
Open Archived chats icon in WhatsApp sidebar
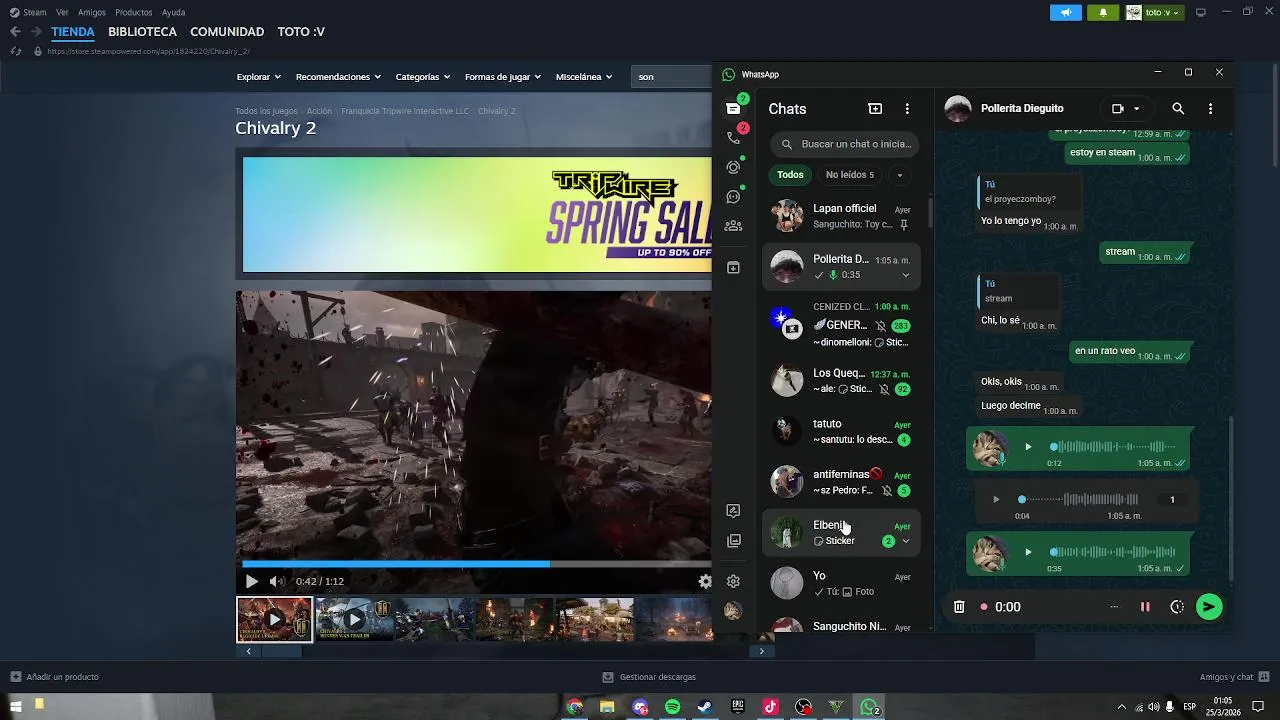733,268
